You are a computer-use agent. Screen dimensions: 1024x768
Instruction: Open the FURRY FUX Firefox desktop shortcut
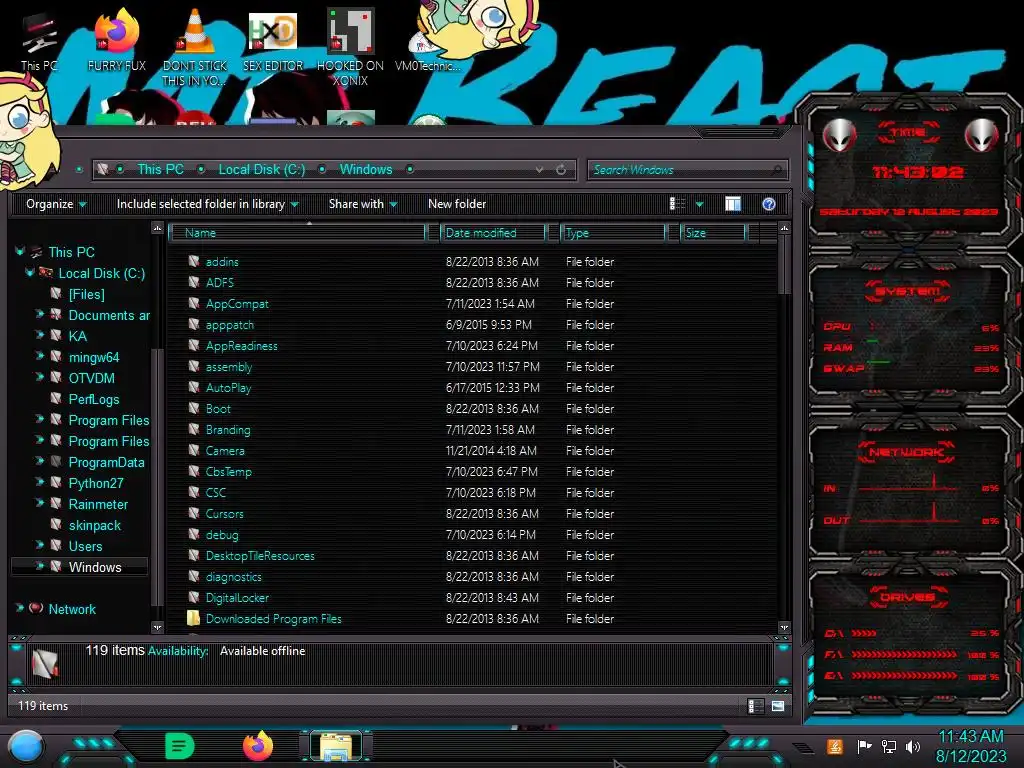[x=116, y=40]
